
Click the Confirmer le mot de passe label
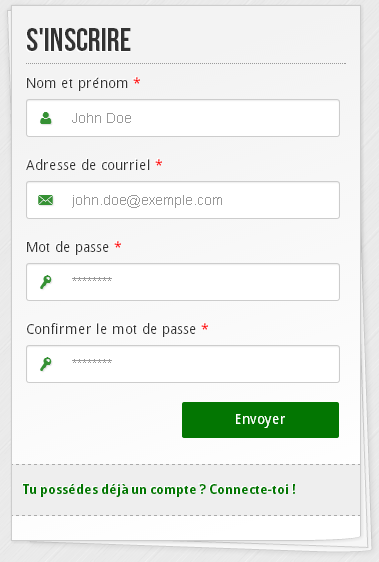[x=111, y=329]
